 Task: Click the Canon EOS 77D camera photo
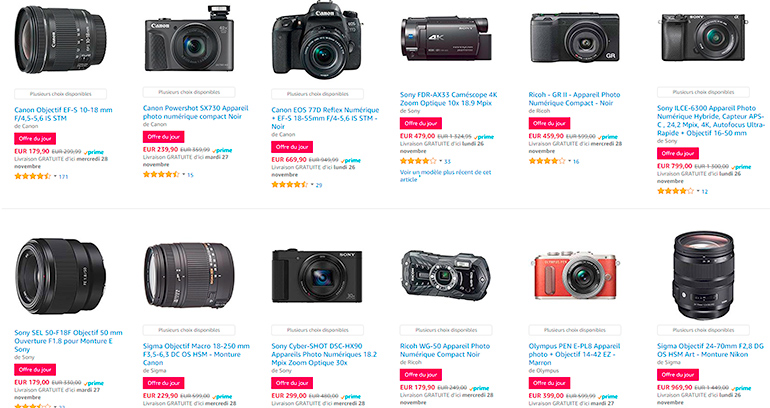tap(314, 45)
